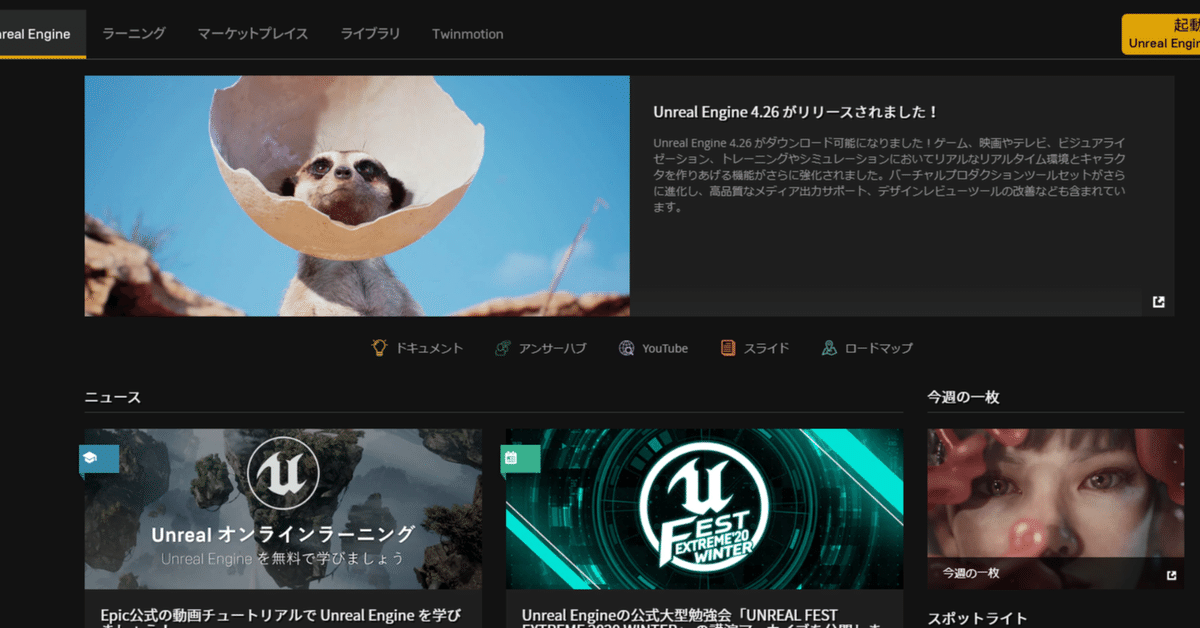Open article Epic公式の動画チュートリアルで Unreal Engine を学び
This screenshot has width=1200, height=628.
[281, 616]
